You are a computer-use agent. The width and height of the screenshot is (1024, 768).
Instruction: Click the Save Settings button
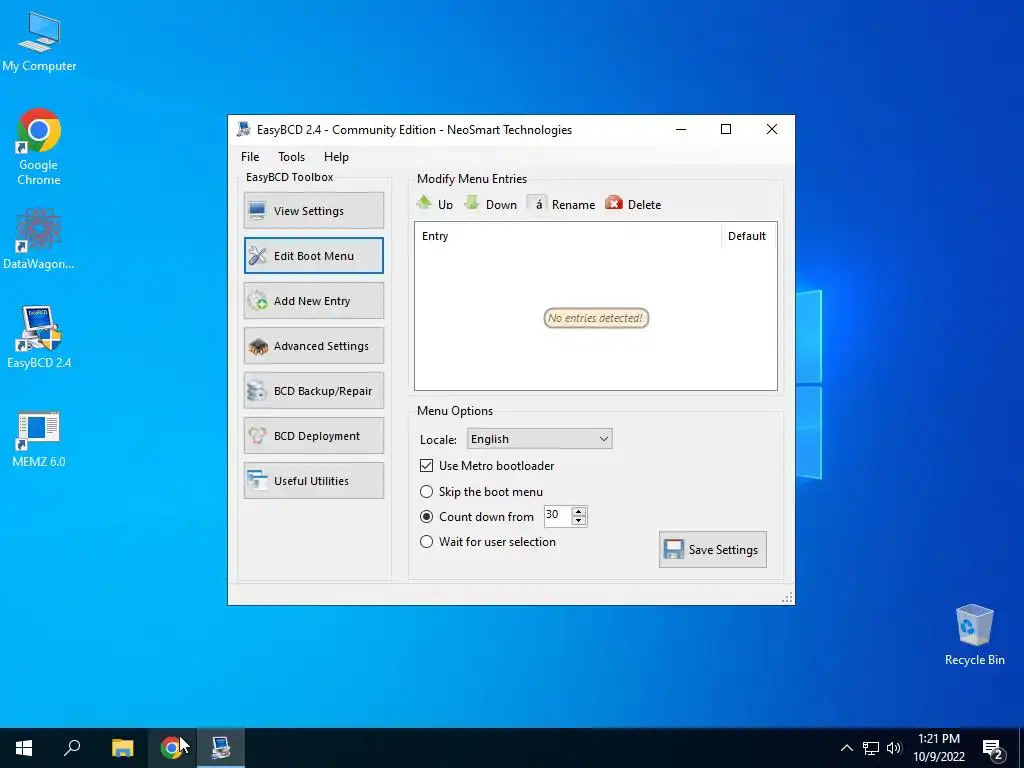click(x=712, y=549)
